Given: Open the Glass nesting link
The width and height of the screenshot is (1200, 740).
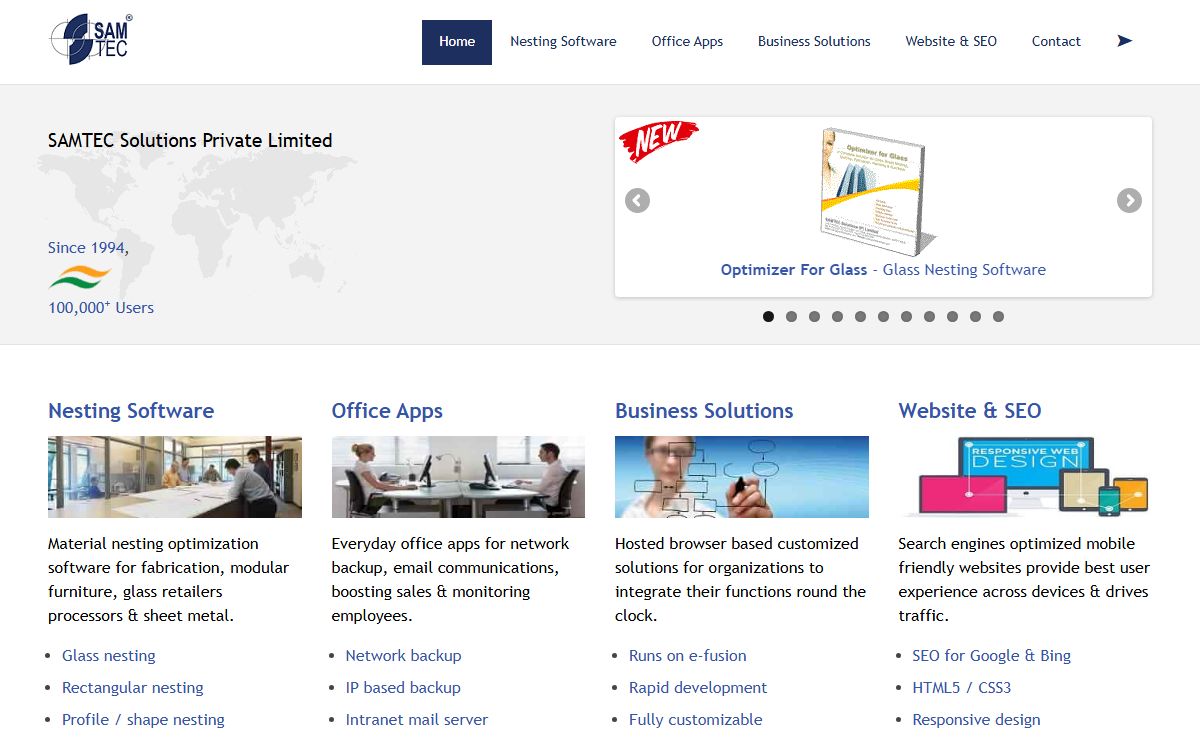Looking at the screenshot, I should pyautogui.click(x=109, y=656).
